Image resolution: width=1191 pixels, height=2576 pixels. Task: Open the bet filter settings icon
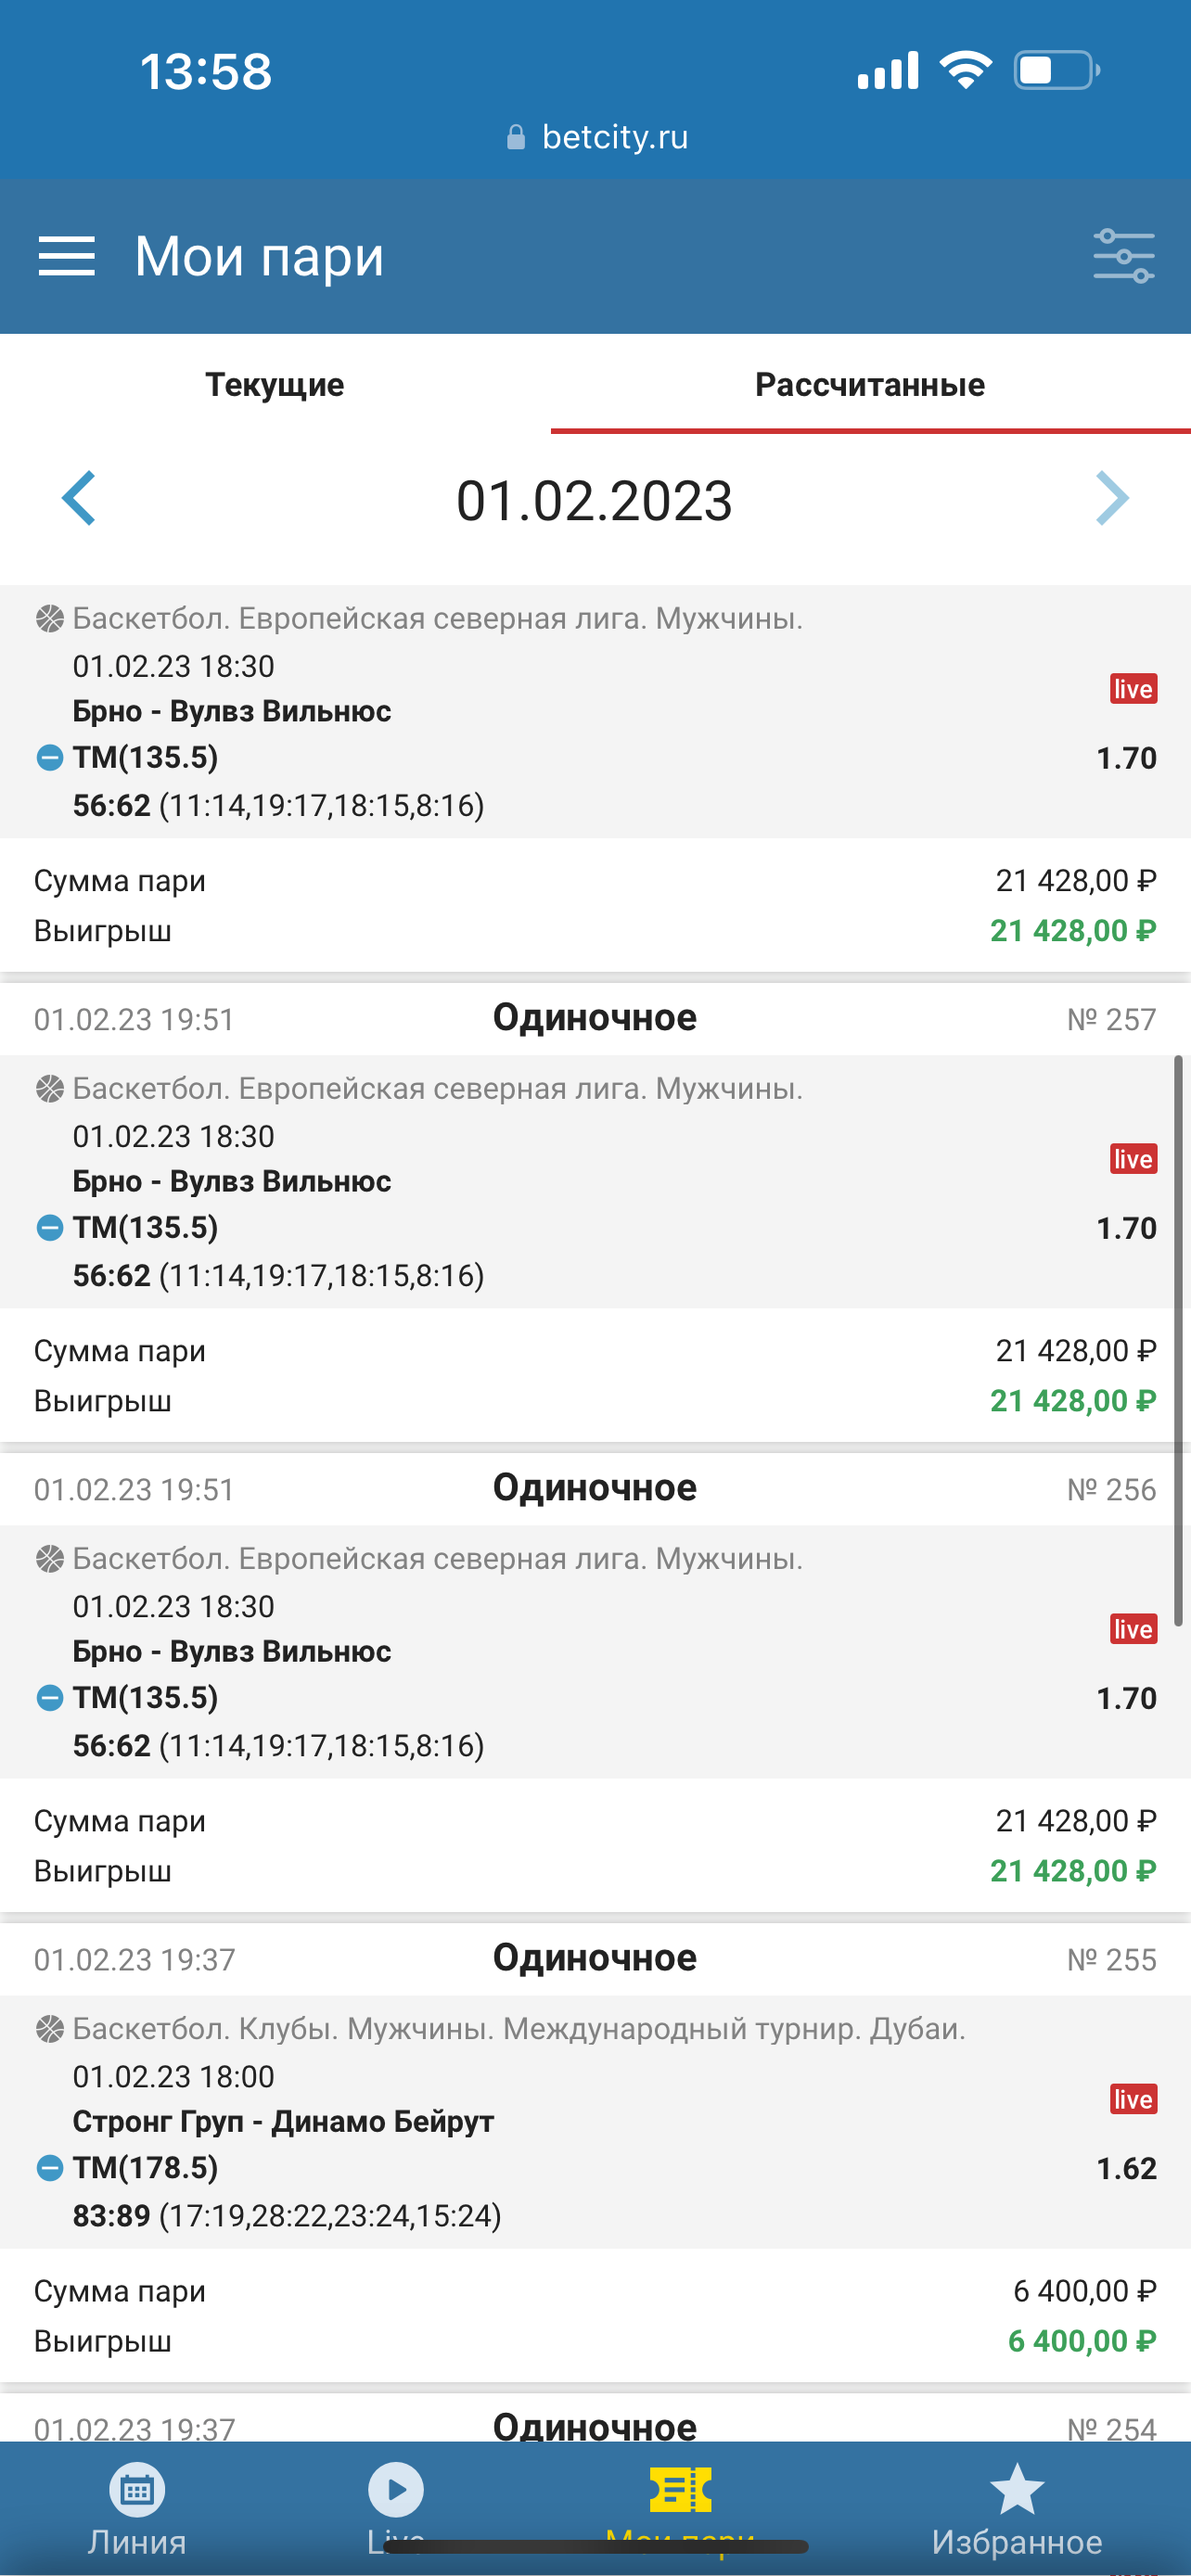(x=1123, y=256)
